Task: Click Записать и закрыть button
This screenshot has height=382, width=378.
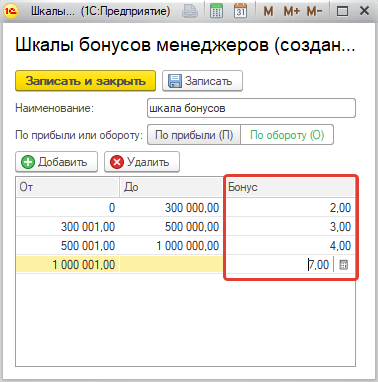Action: point(85,81)
